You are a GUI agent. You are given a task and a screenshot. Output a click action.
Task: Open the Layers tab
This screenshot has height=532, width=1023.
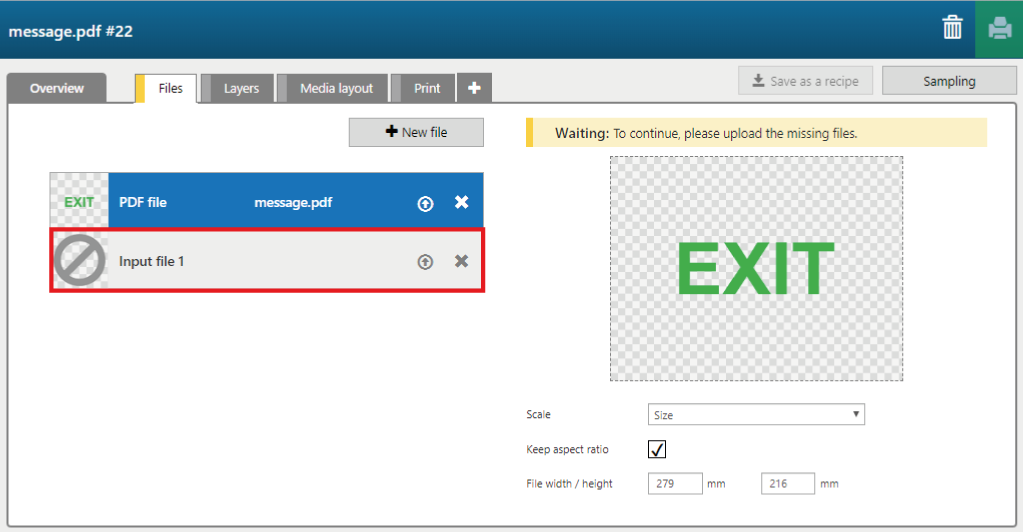[x=241, y=88]
